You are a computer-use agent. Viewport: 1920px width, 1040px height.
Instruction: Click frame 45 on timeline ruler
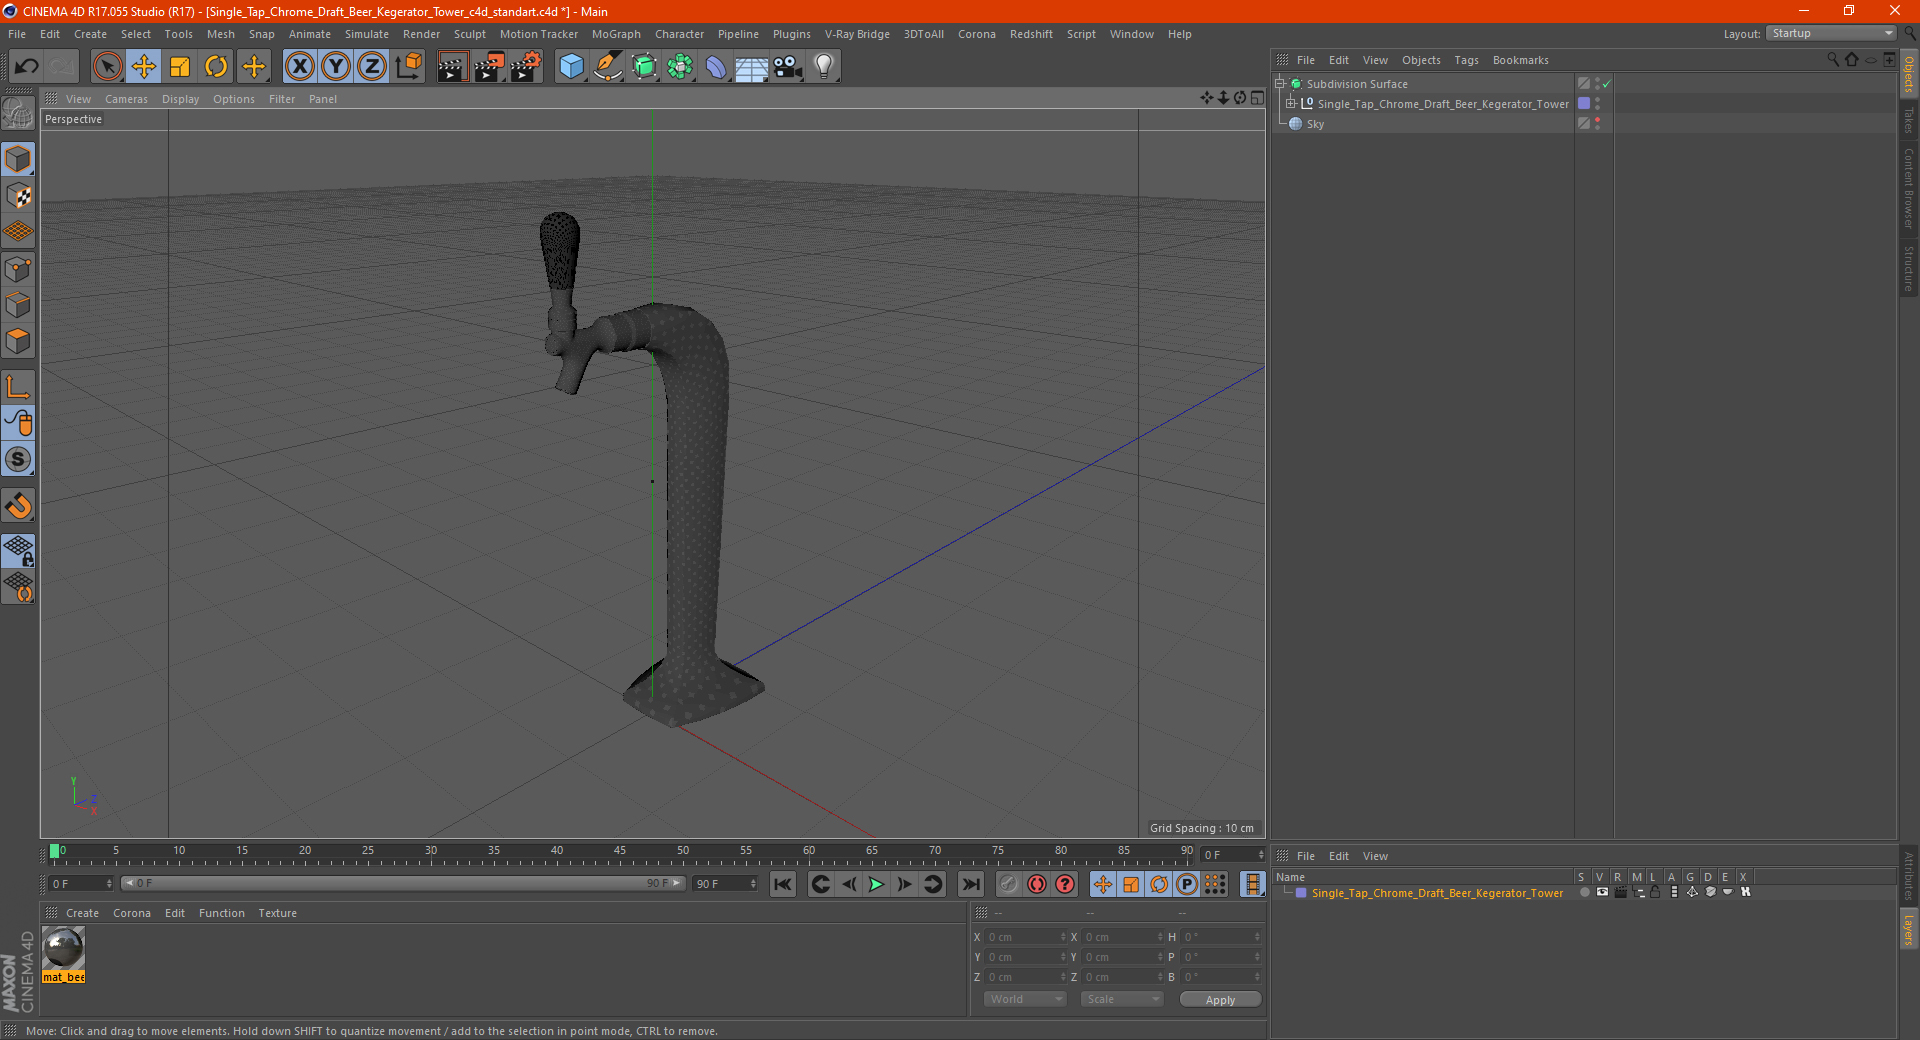point(620,853)
